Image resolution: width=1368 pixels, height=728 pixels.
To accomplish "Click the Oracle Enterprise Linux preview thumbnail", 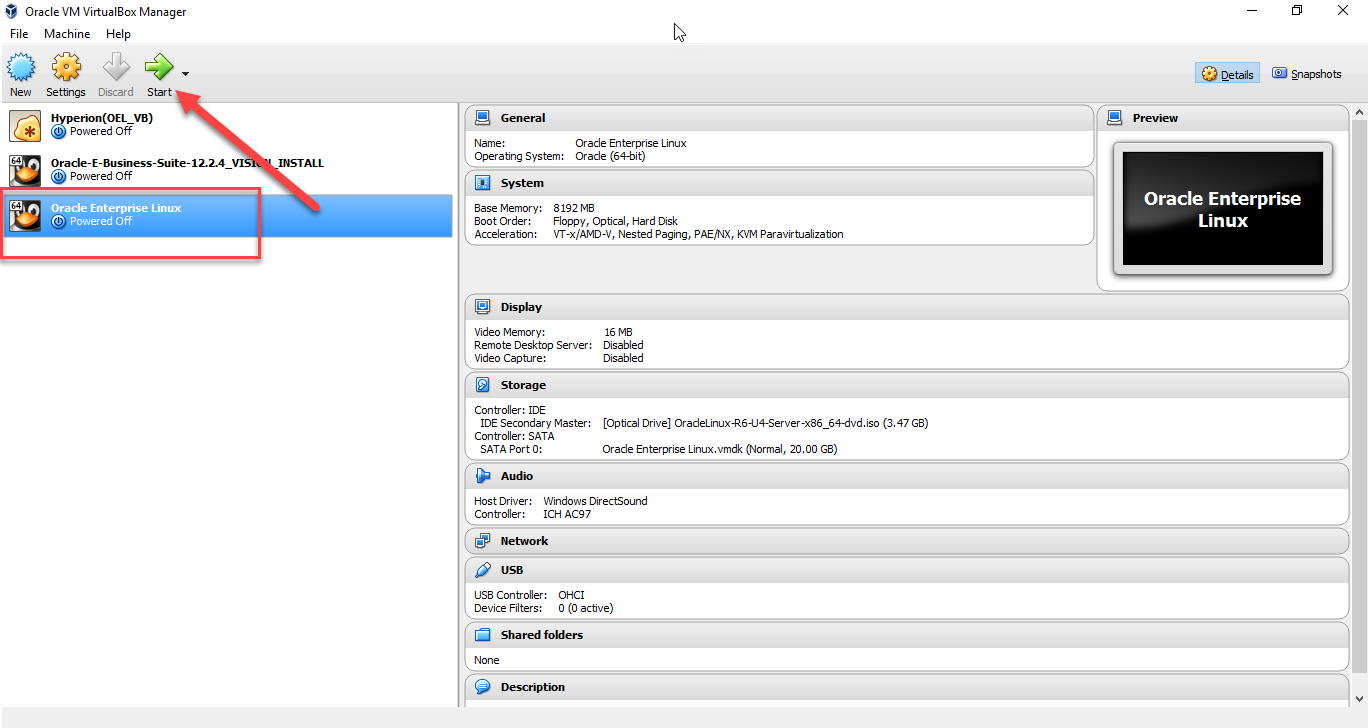I will tap(1222, 209).
